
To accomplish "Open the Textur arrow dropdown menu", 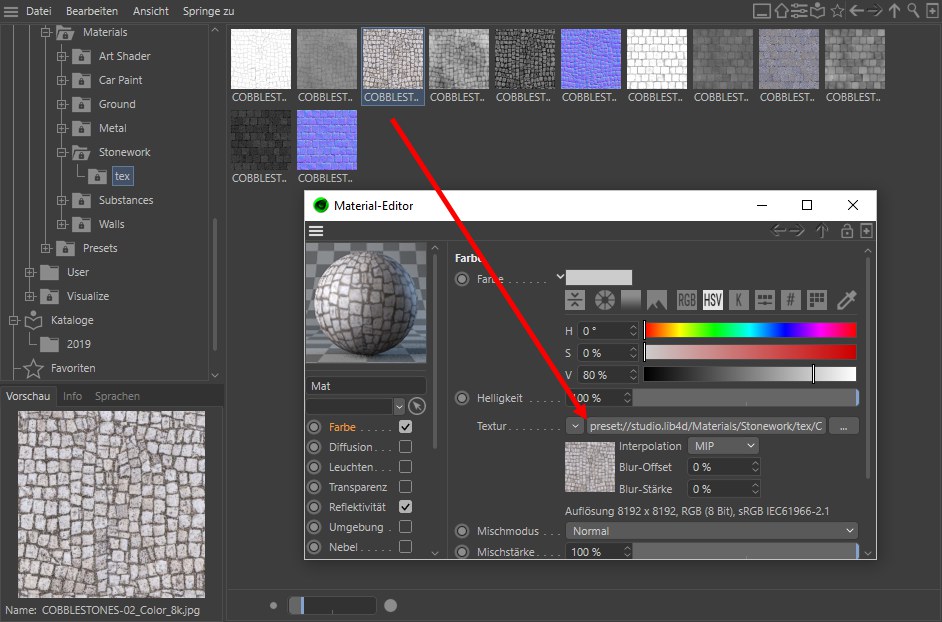I will [574, 426].
